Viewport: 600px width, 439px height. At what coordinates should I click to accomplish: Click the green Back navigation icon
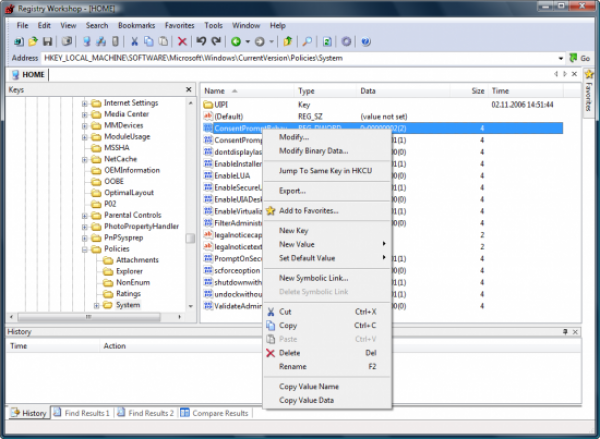[x=236, y=42]
